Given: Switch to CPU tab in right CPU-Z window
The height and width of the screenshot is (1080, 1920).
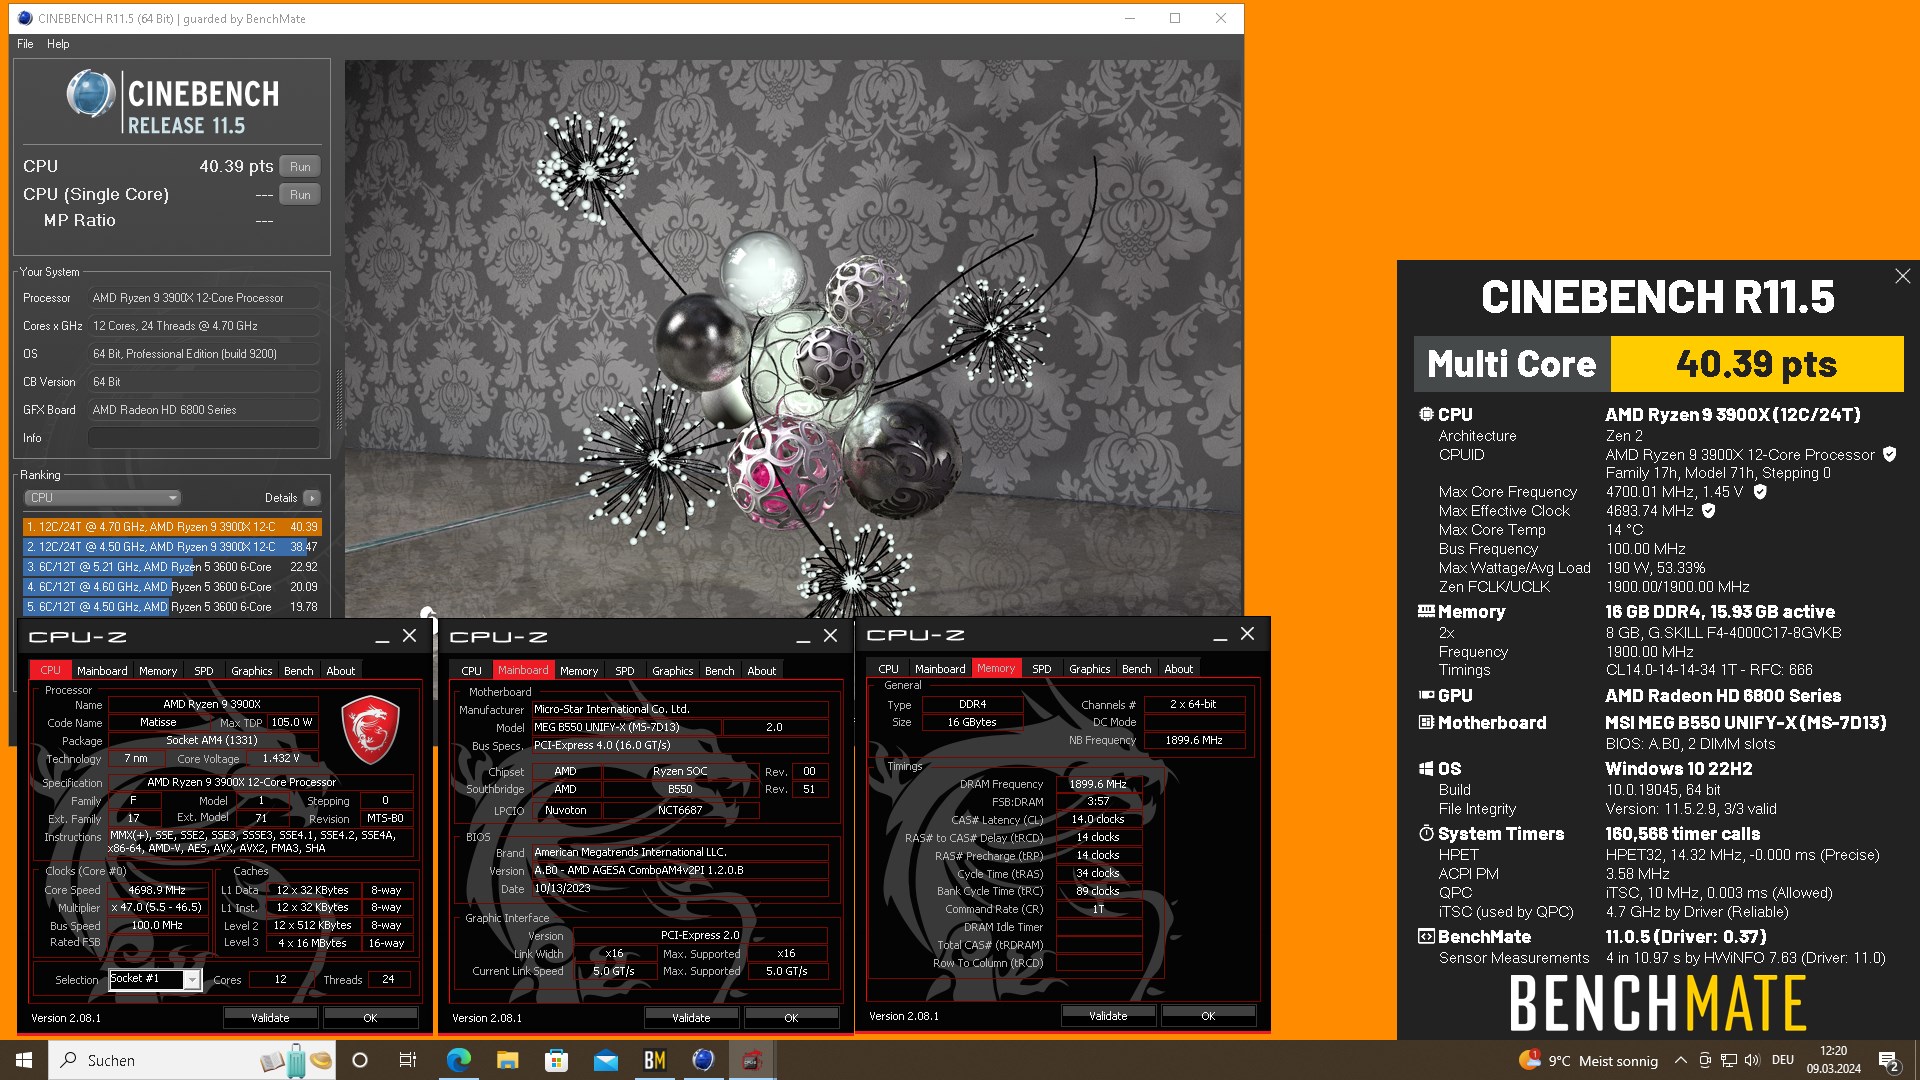Looking at the screenshot, I should [888, 669].
